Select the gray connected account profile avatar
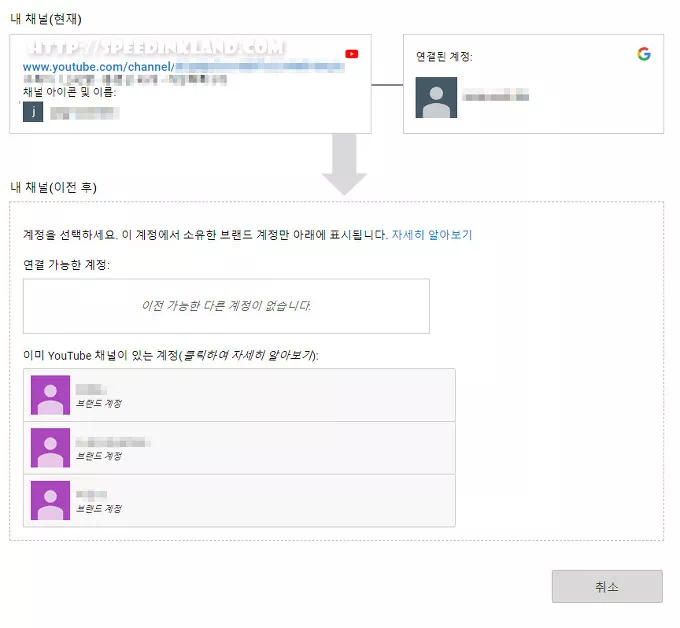 (436, 97)
